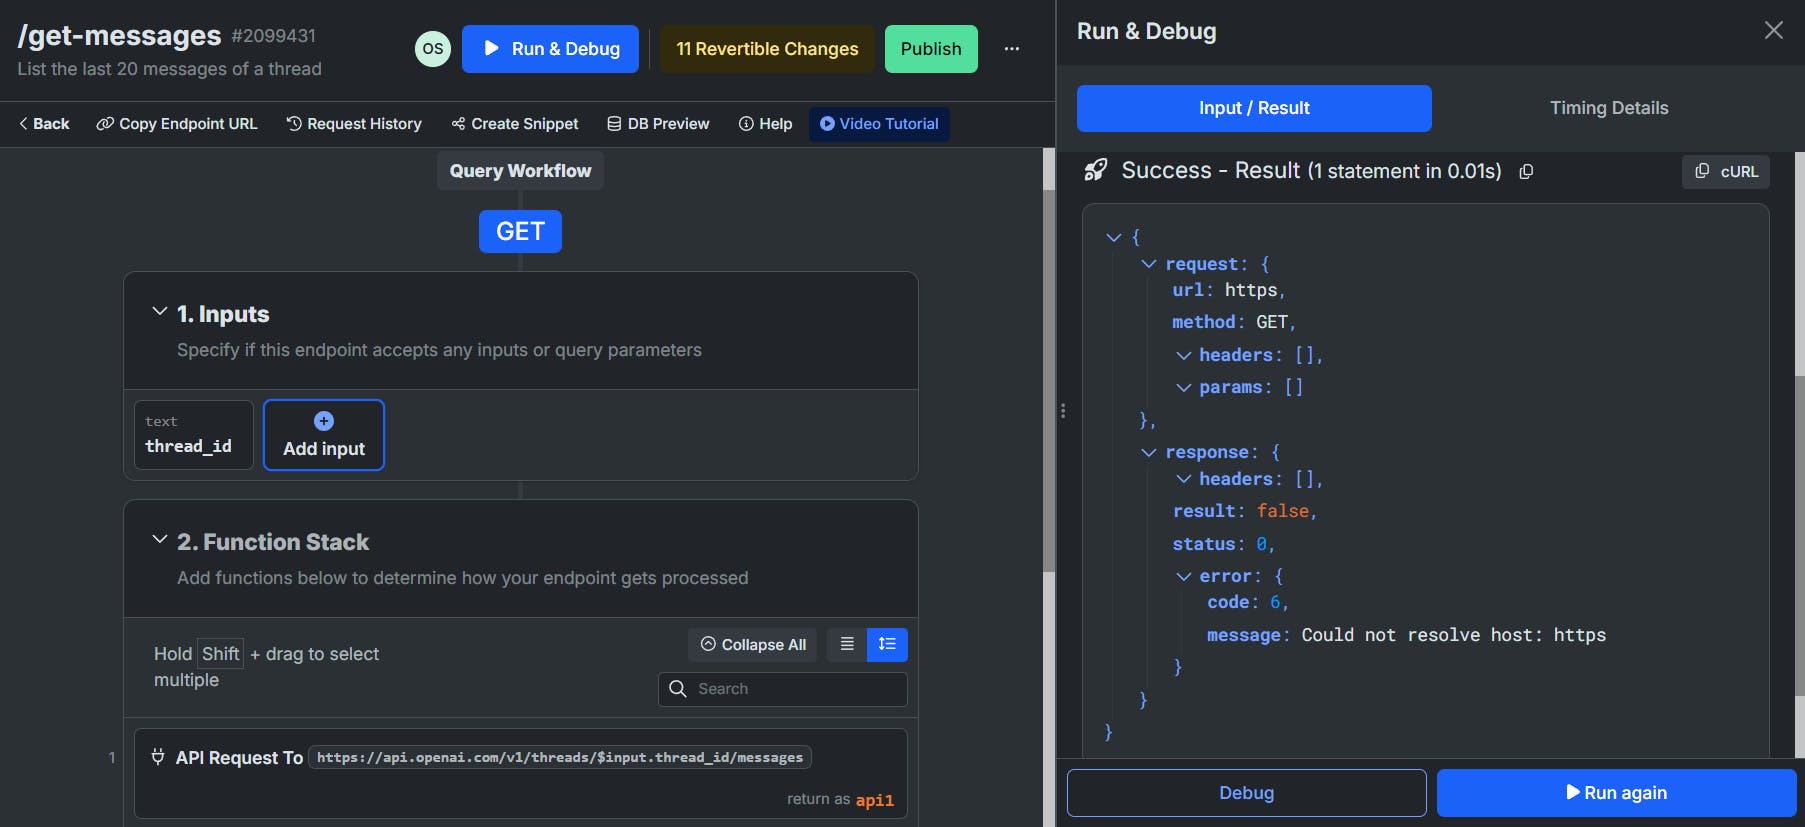Select the numbered list view toggle
Image resolution: width=1805 pixels, height=827 pixels.
click(x=887, y=645)
